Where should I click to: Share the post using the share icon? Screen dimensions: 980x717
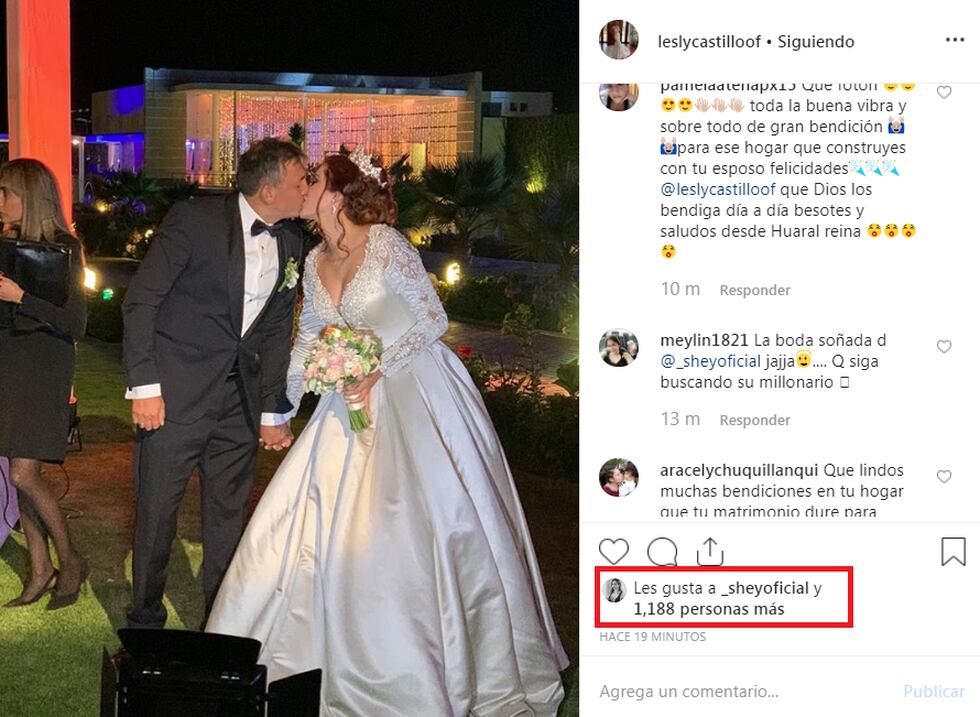coord(710,551)
